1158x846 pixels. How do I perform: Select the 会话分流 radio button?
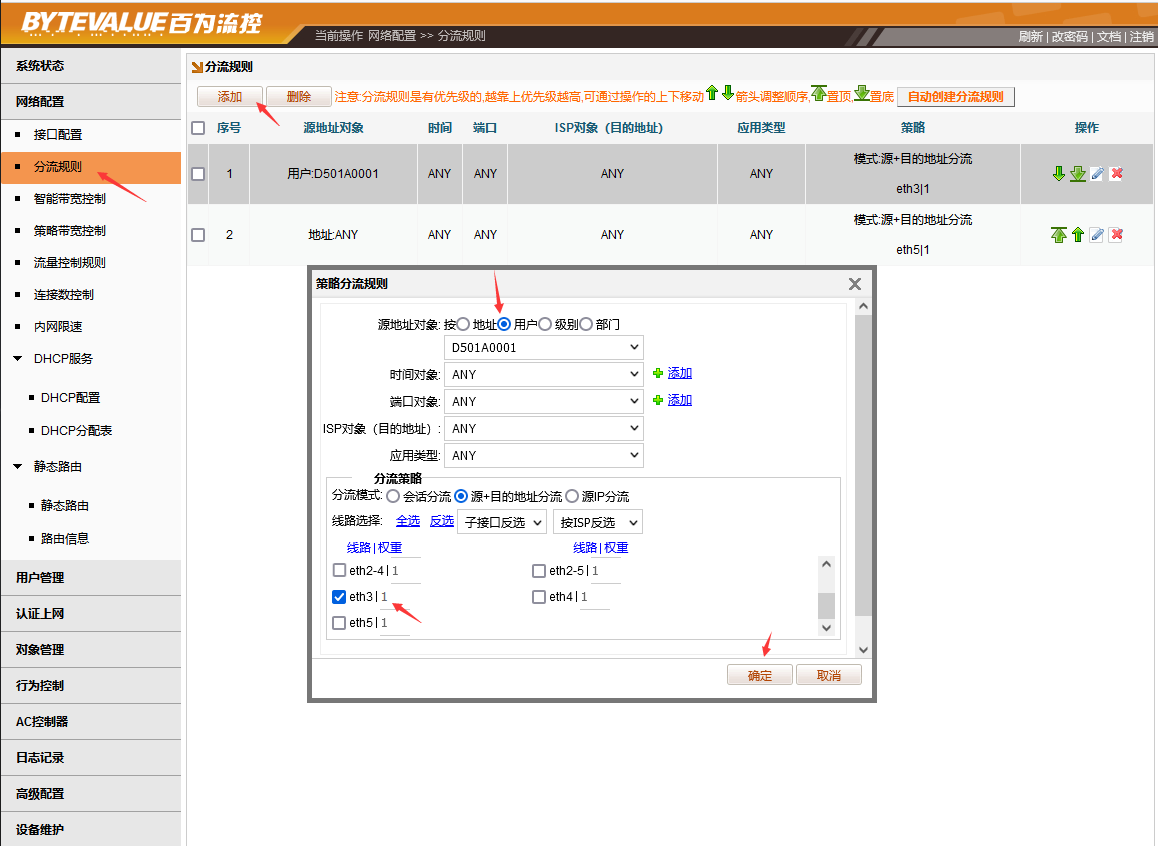393,496
